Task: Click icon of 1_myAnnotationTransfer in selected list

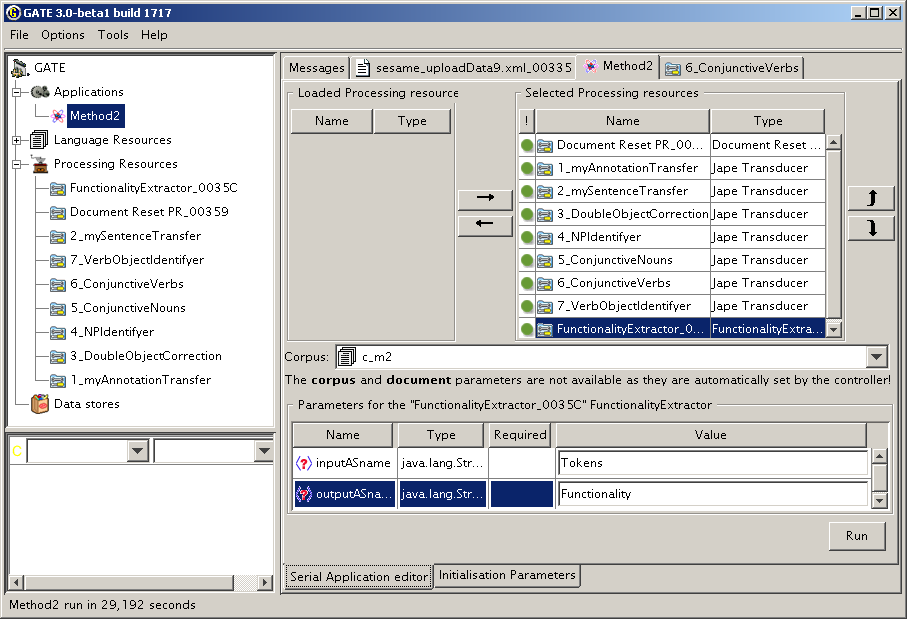Action: [x=544, y=168]
